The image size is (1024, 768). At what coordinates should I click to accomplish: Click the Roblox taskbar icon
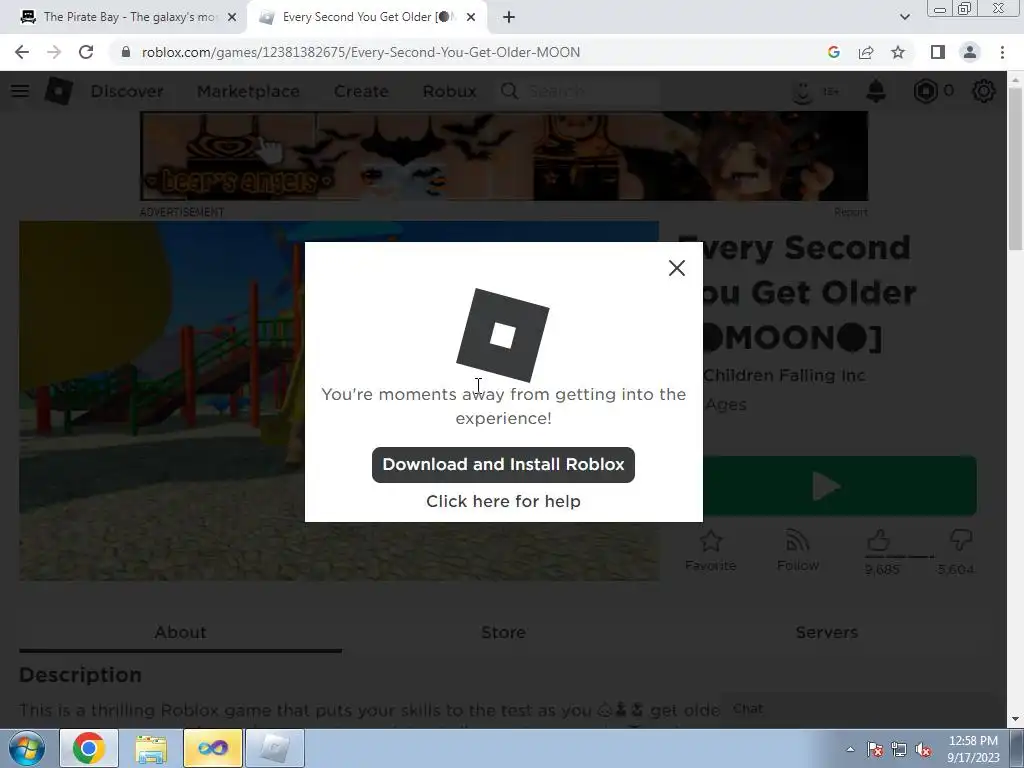click(x=275, y=748)
